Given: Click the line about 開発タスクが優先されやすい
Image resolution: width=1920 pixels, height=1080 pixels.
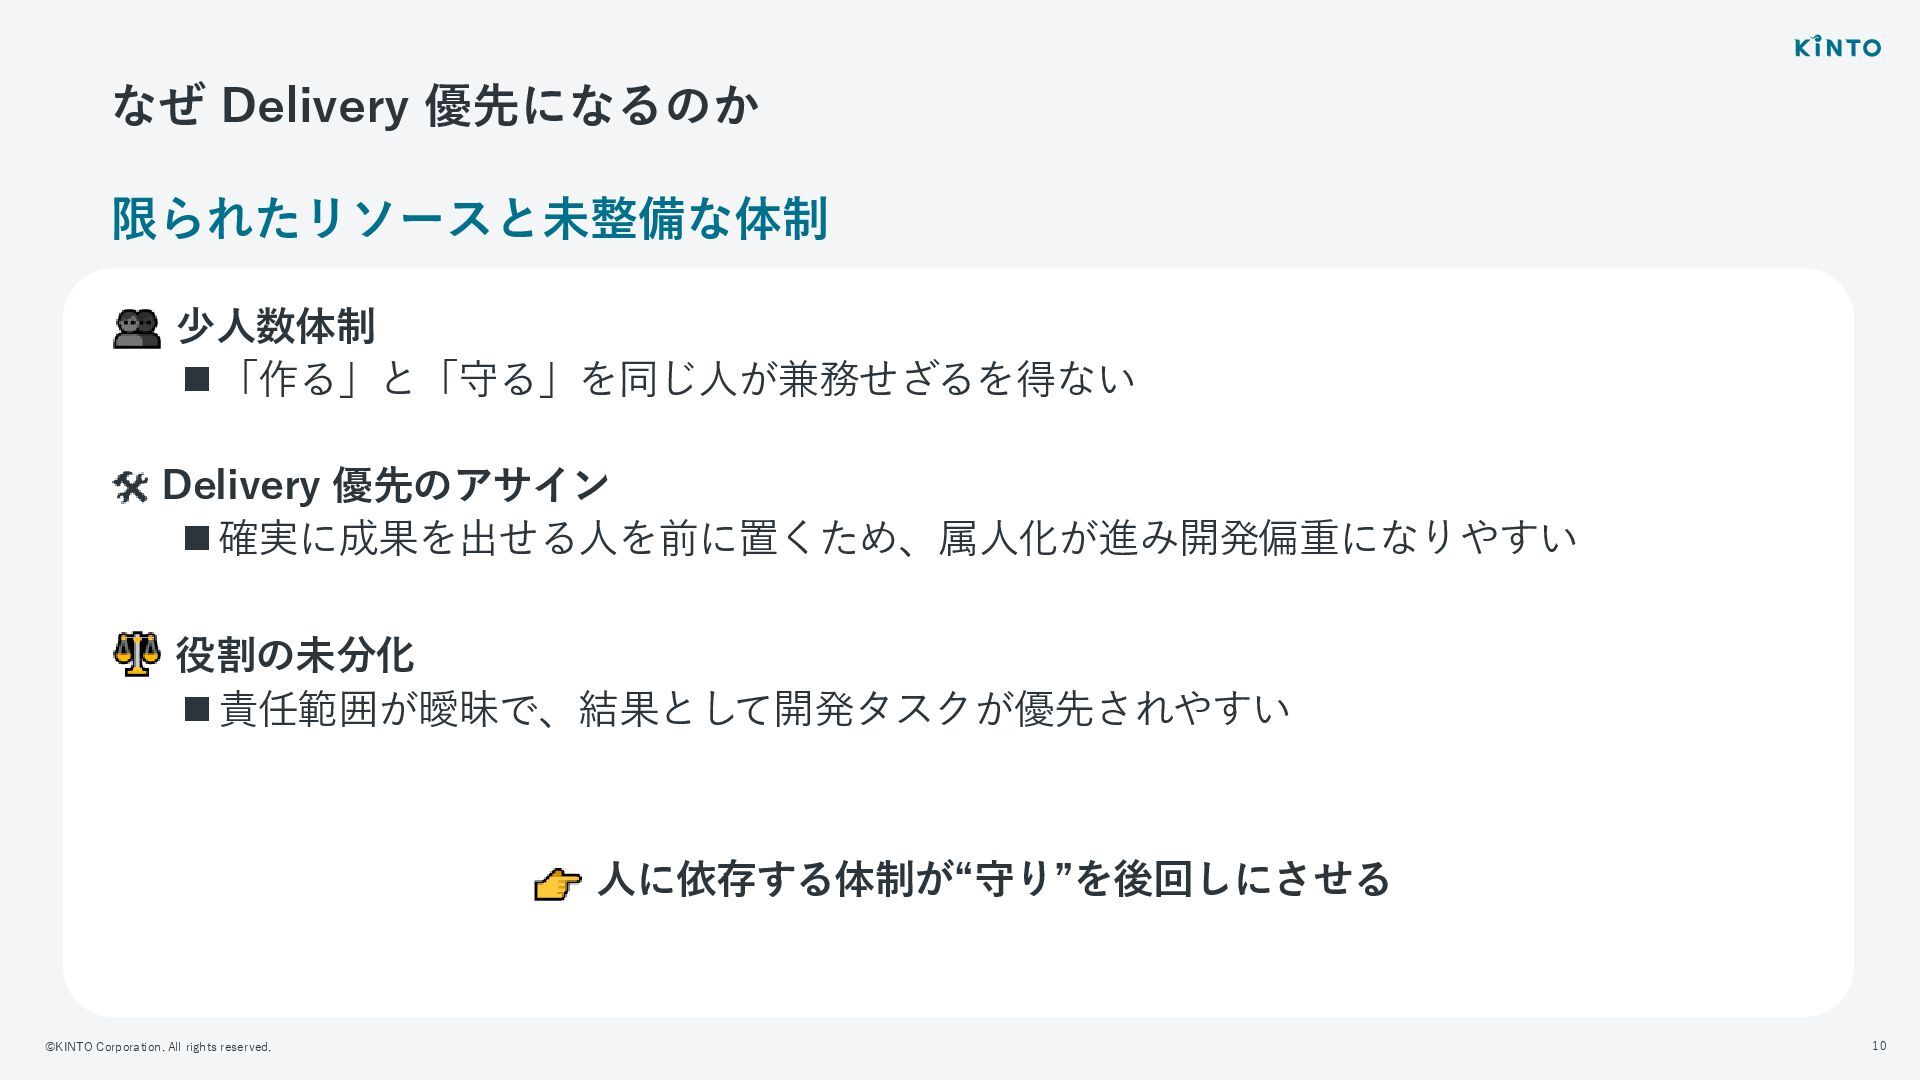Looking at the screenshot, I should [x=754, y=710].
